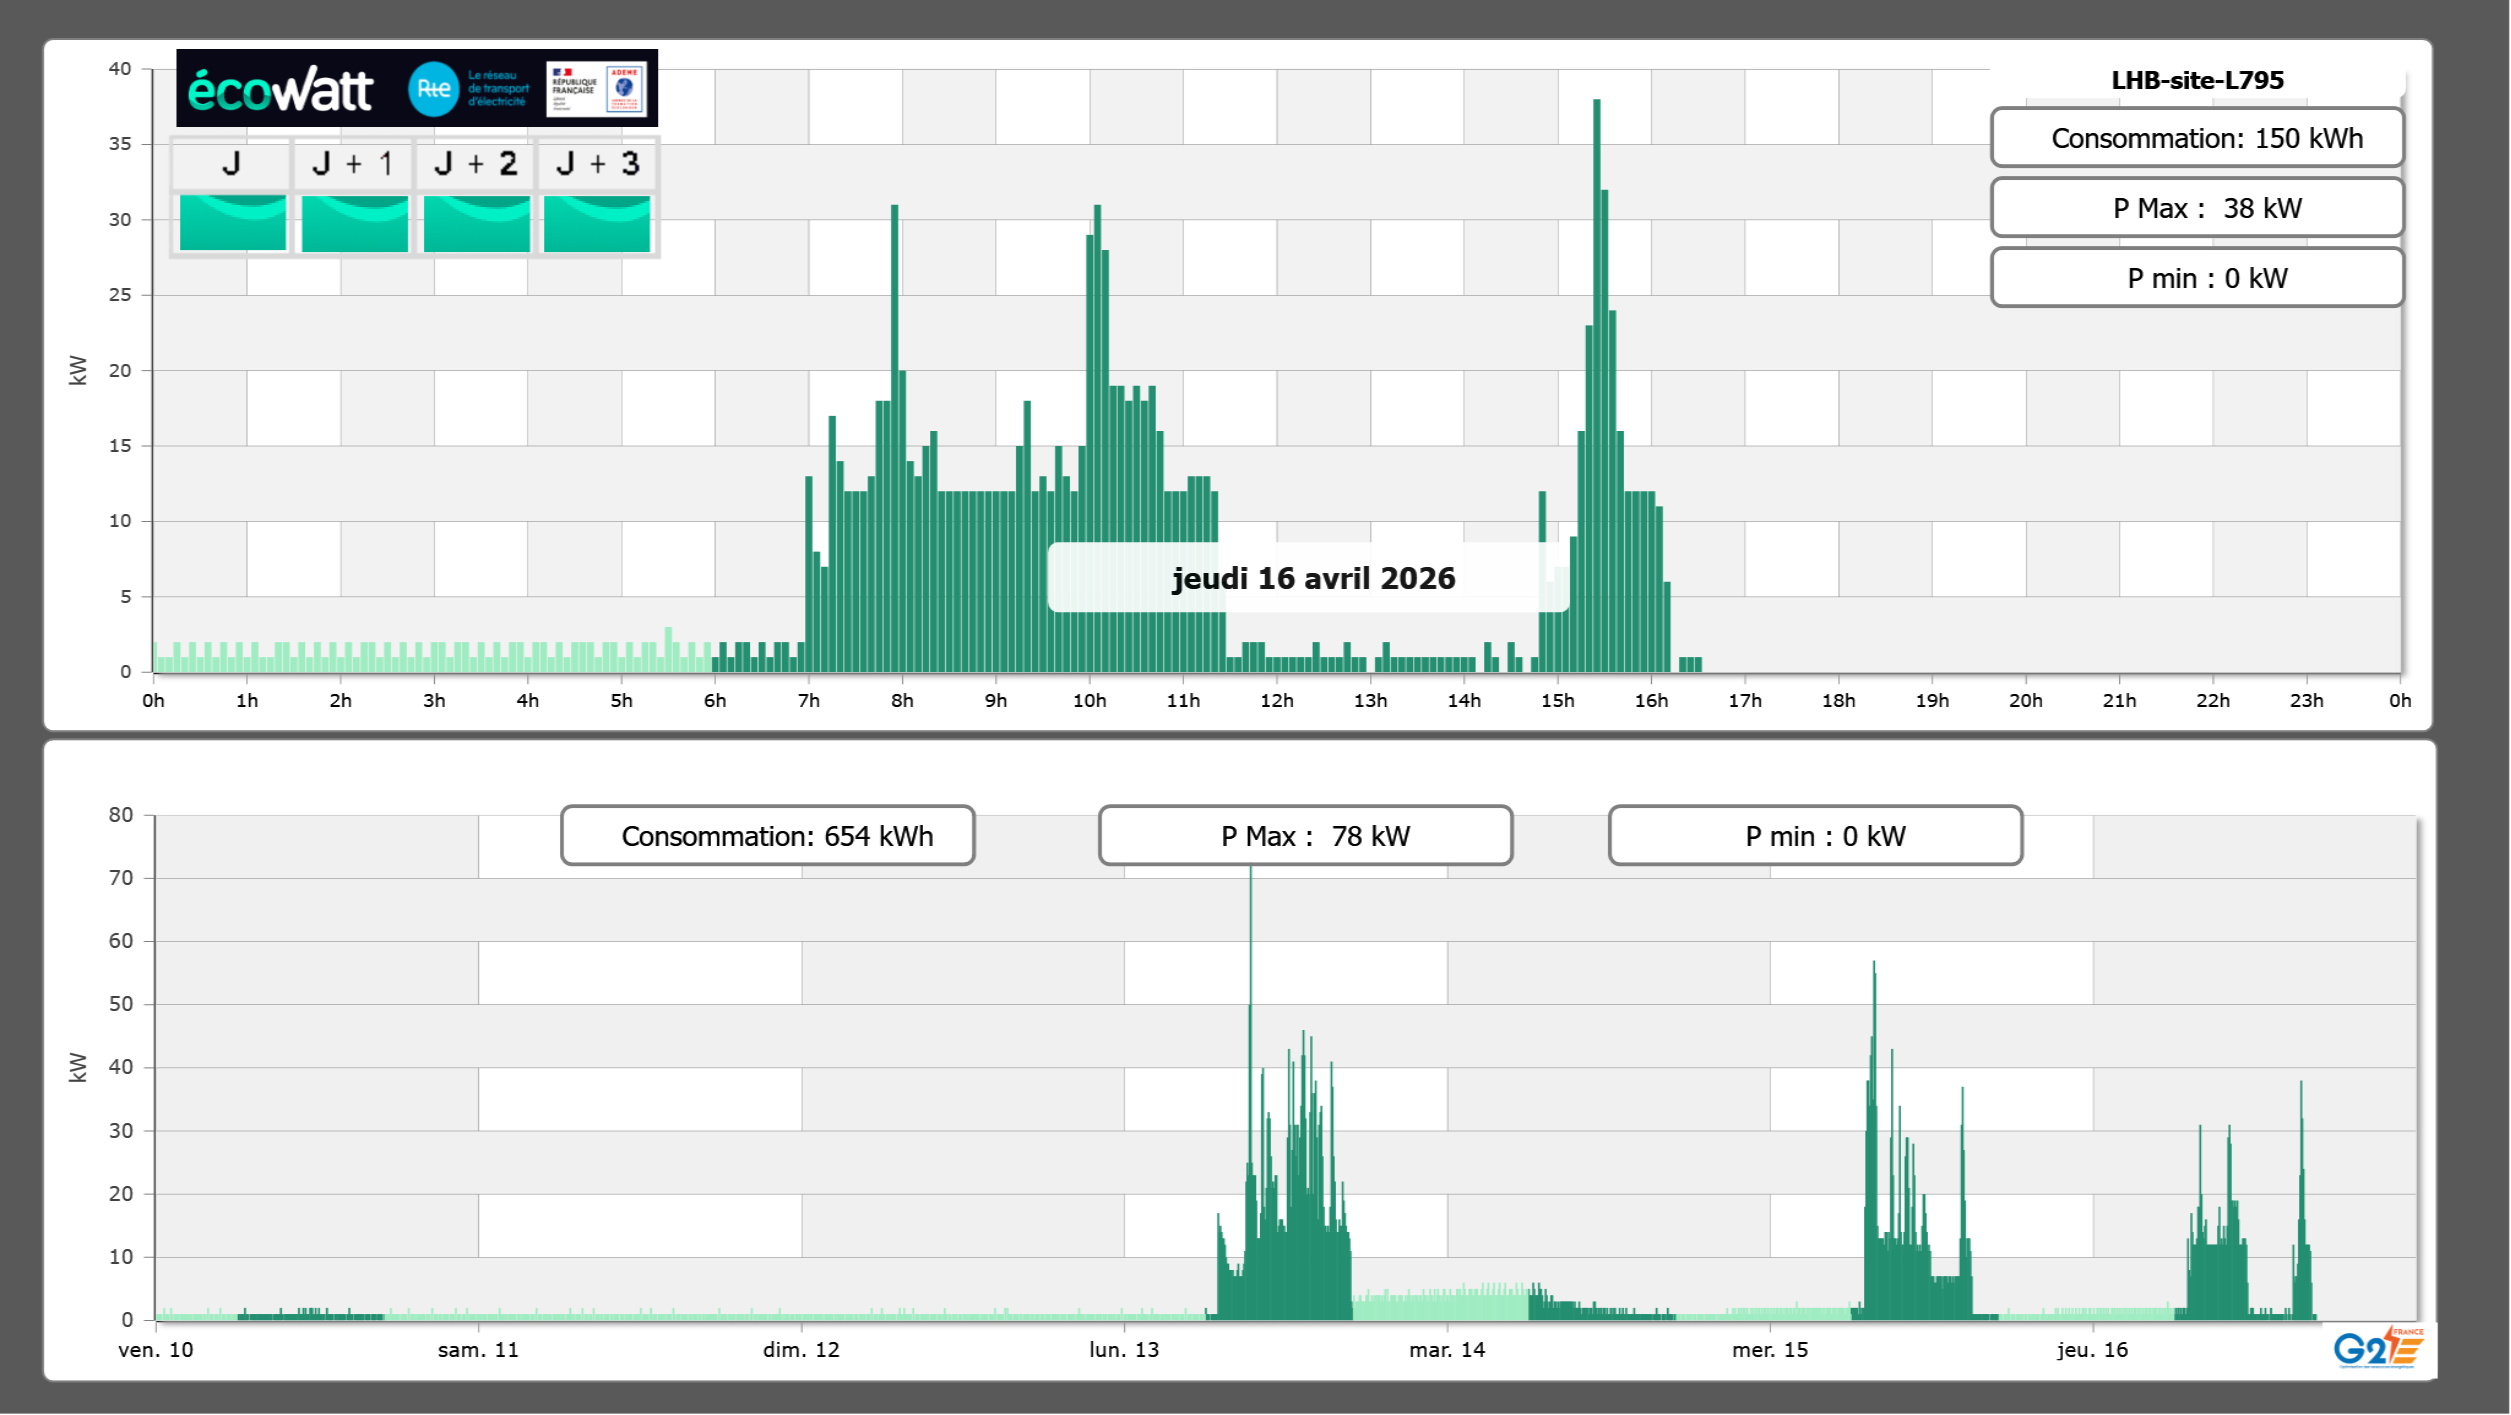Click the lun. 13 weekly axis label

pyautogui.click(x=1123, y=1350)
